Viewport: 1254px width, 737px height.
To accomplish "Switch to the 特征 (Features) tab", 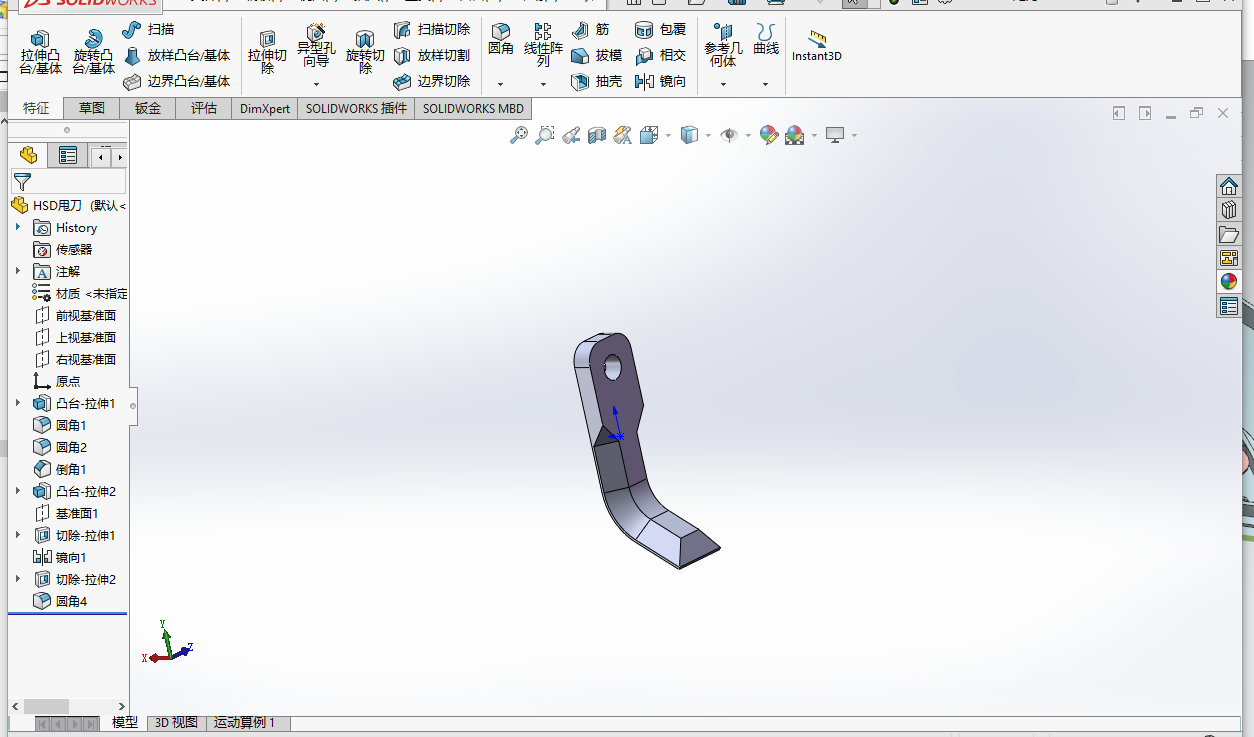I will point(36,108).
